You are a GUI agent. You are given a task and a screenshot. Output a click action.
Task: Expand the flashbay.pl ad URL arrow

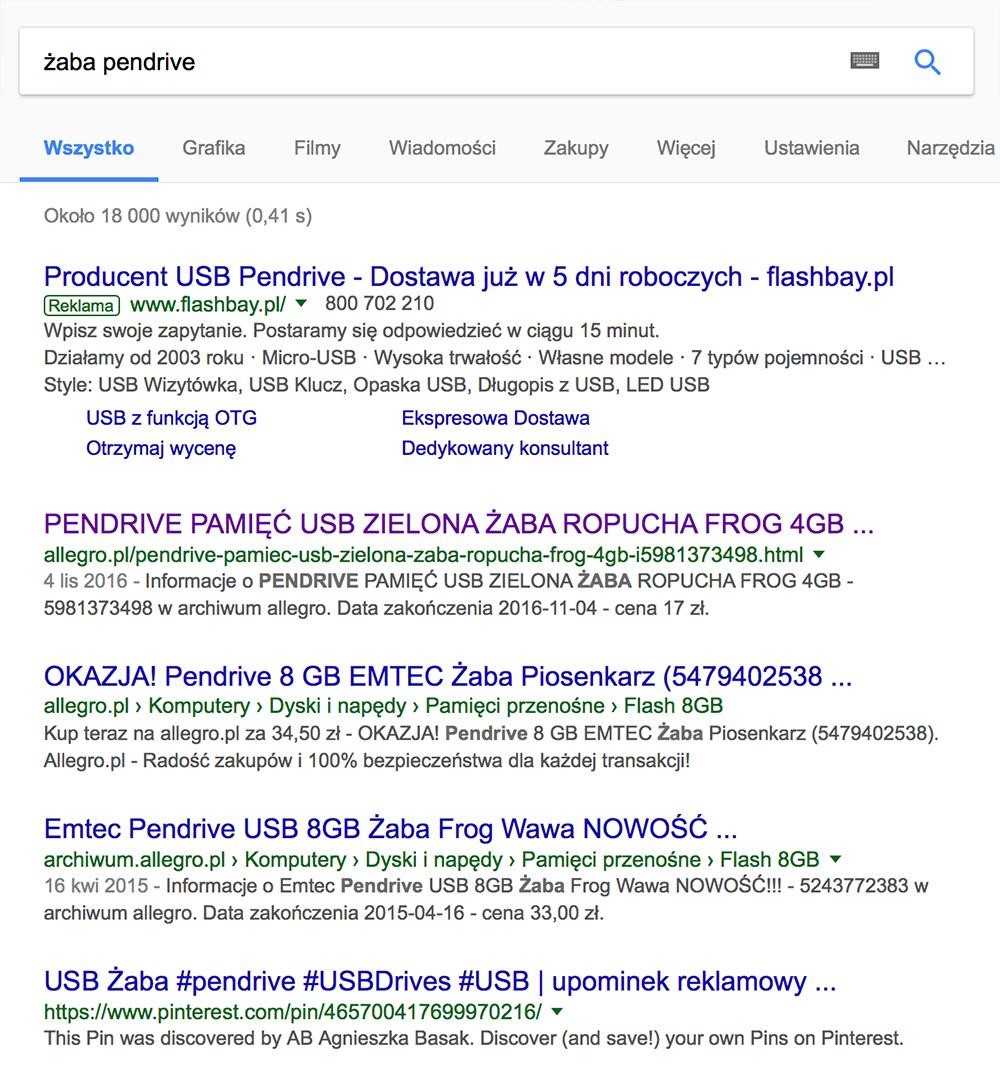302,303
